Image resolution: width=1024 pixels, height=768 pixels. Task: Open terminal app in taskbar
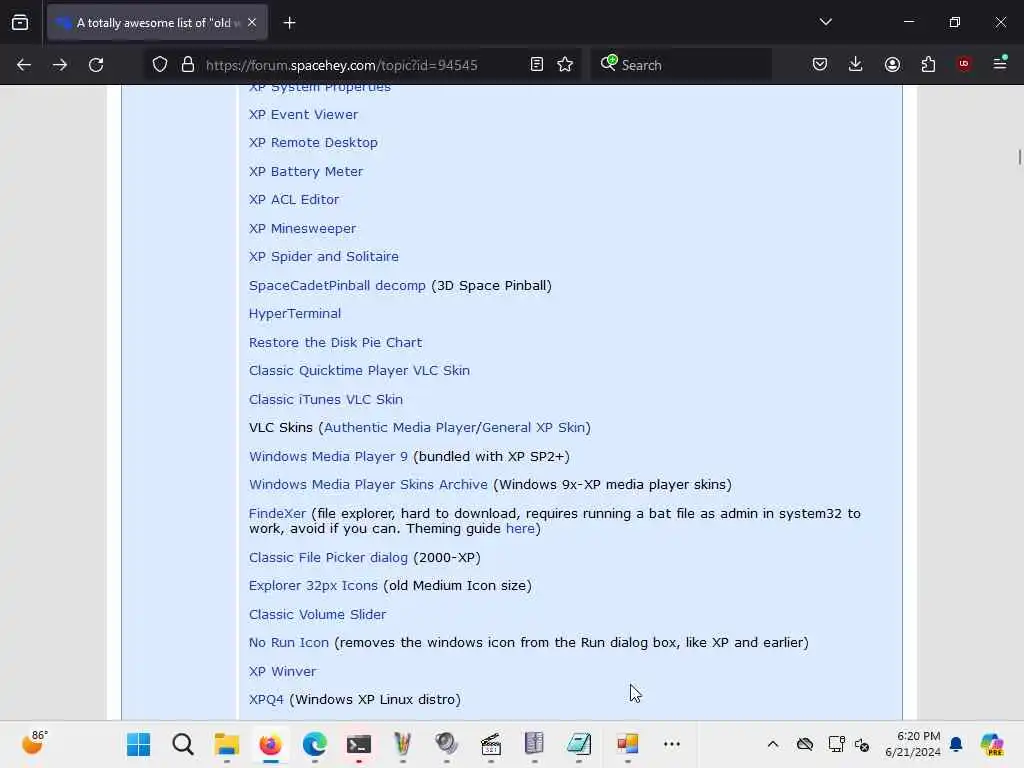[359, 744]
